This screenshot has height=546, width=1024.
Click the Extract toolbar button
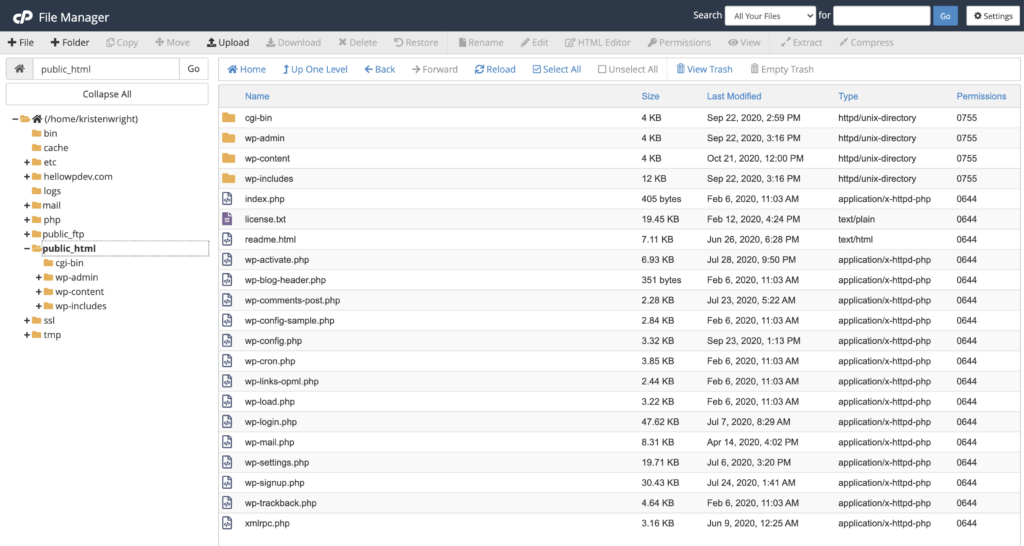pos(801,42)
